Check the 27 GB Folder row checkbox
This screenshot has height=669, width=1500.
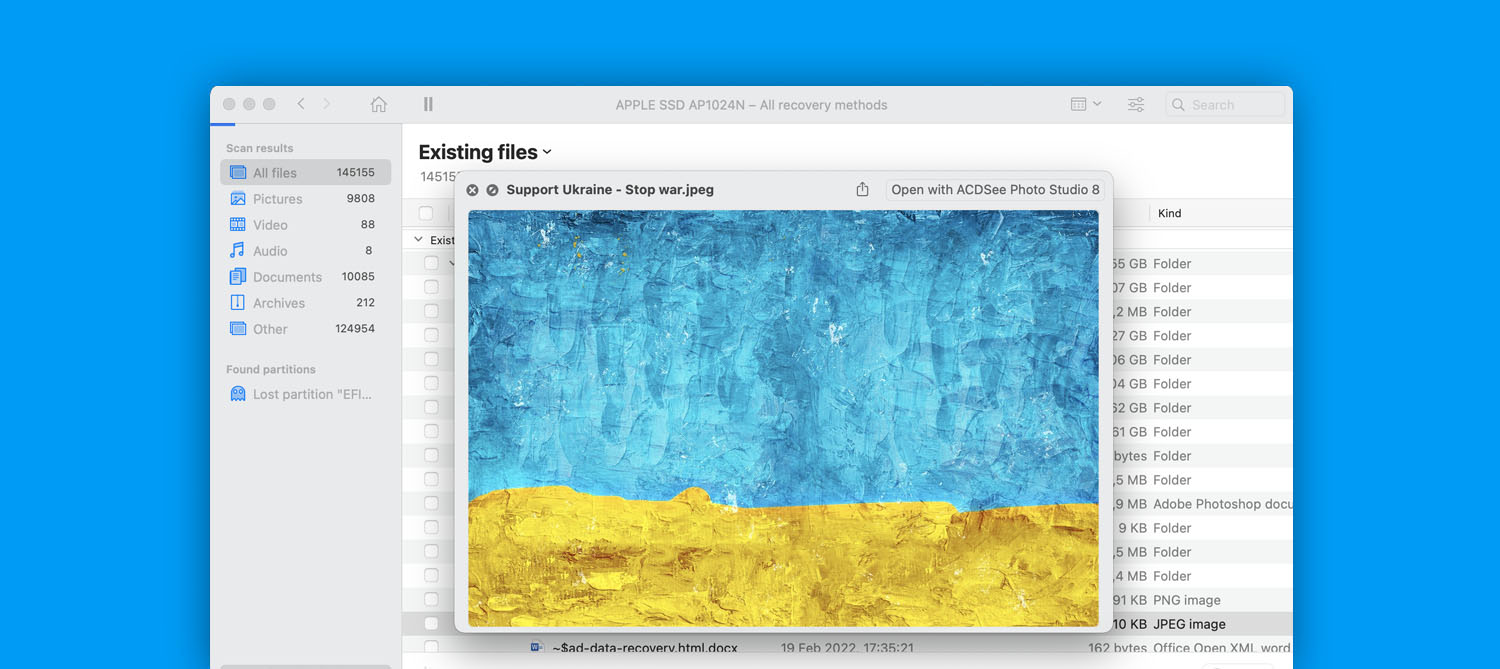pos(431,335)
